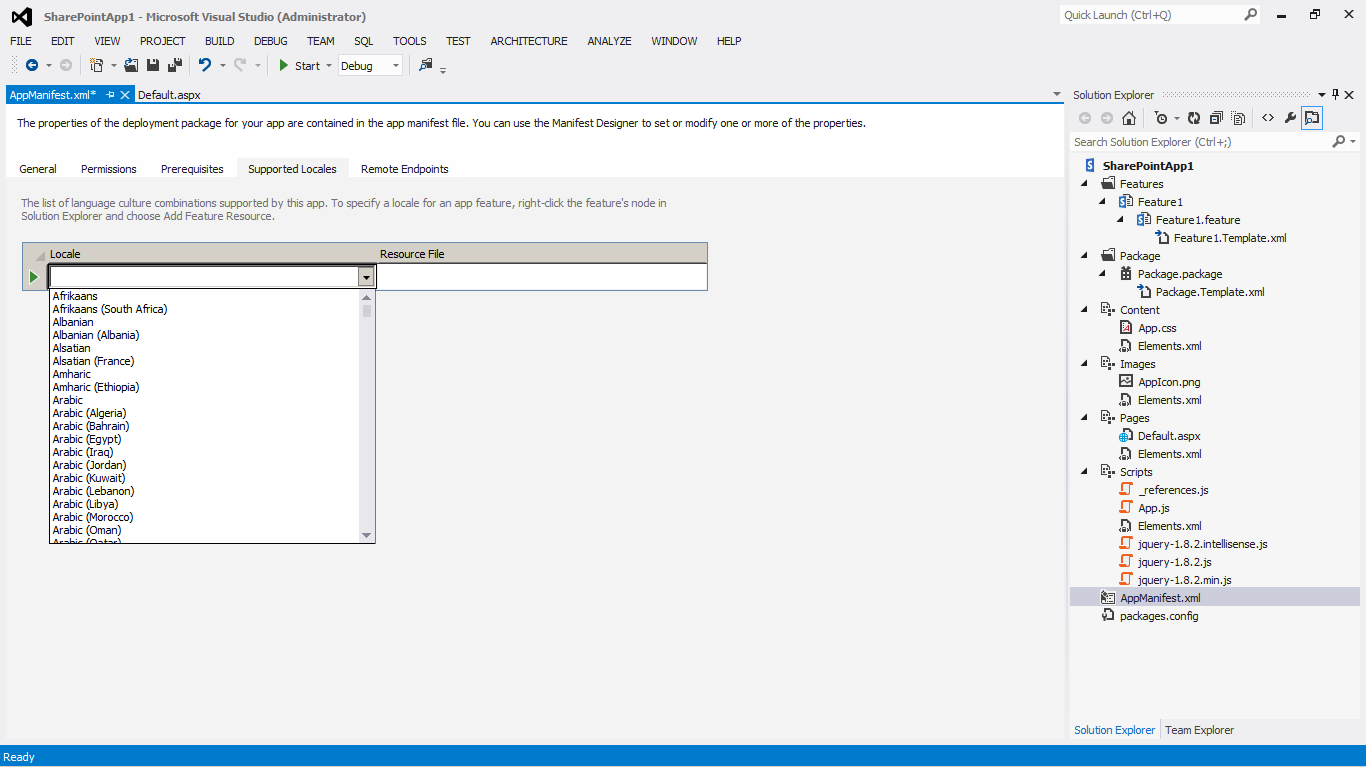Open the FILE menu
The width and height of the screenshot is (1366, 768).
pyautogui.click(x=21, y=41)
